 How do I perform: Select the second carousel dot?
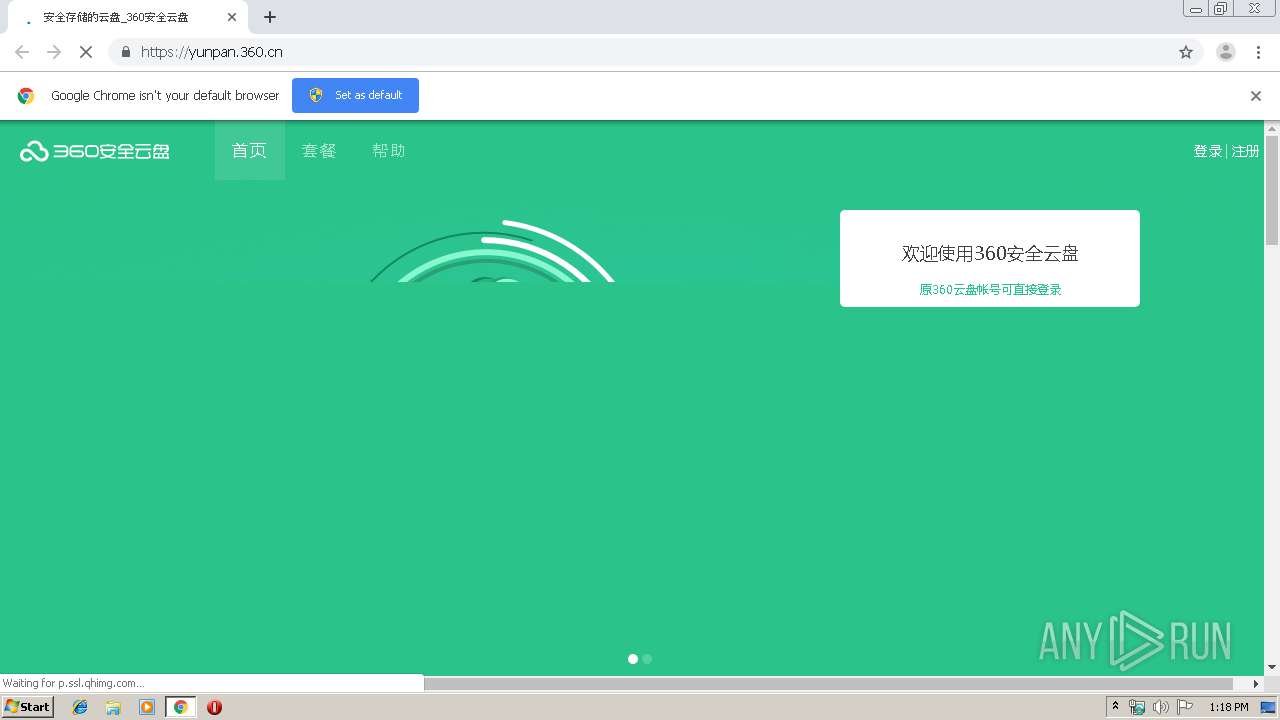647,659
